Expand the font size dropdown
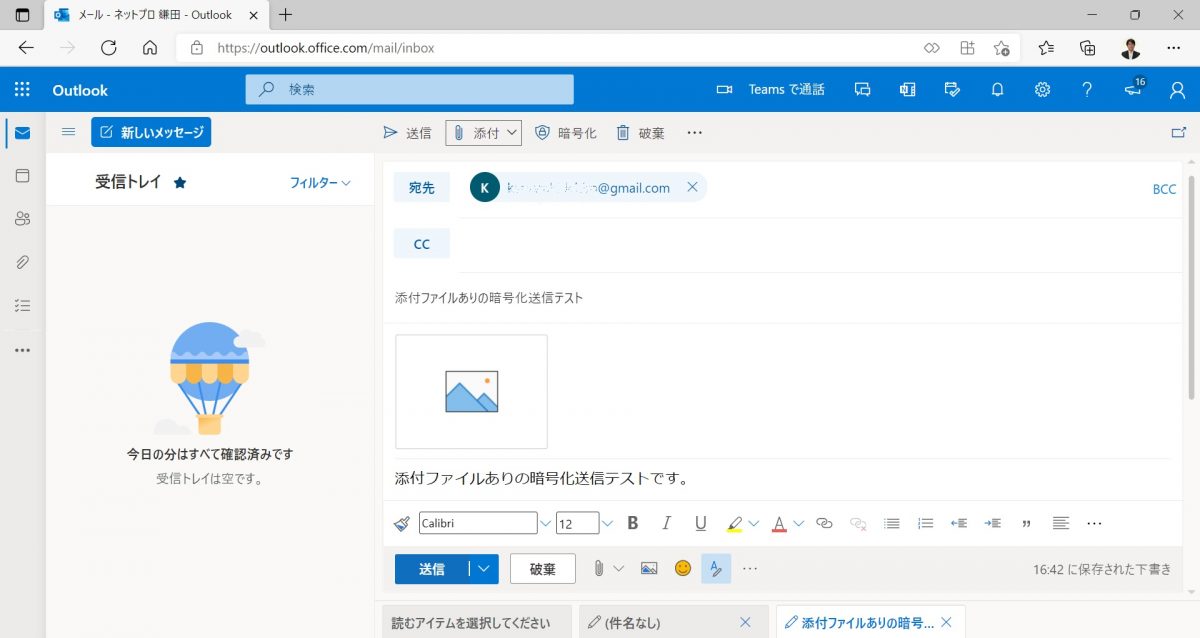The height and width of the screenshot is (638, 1200). [x=607, y=522]
